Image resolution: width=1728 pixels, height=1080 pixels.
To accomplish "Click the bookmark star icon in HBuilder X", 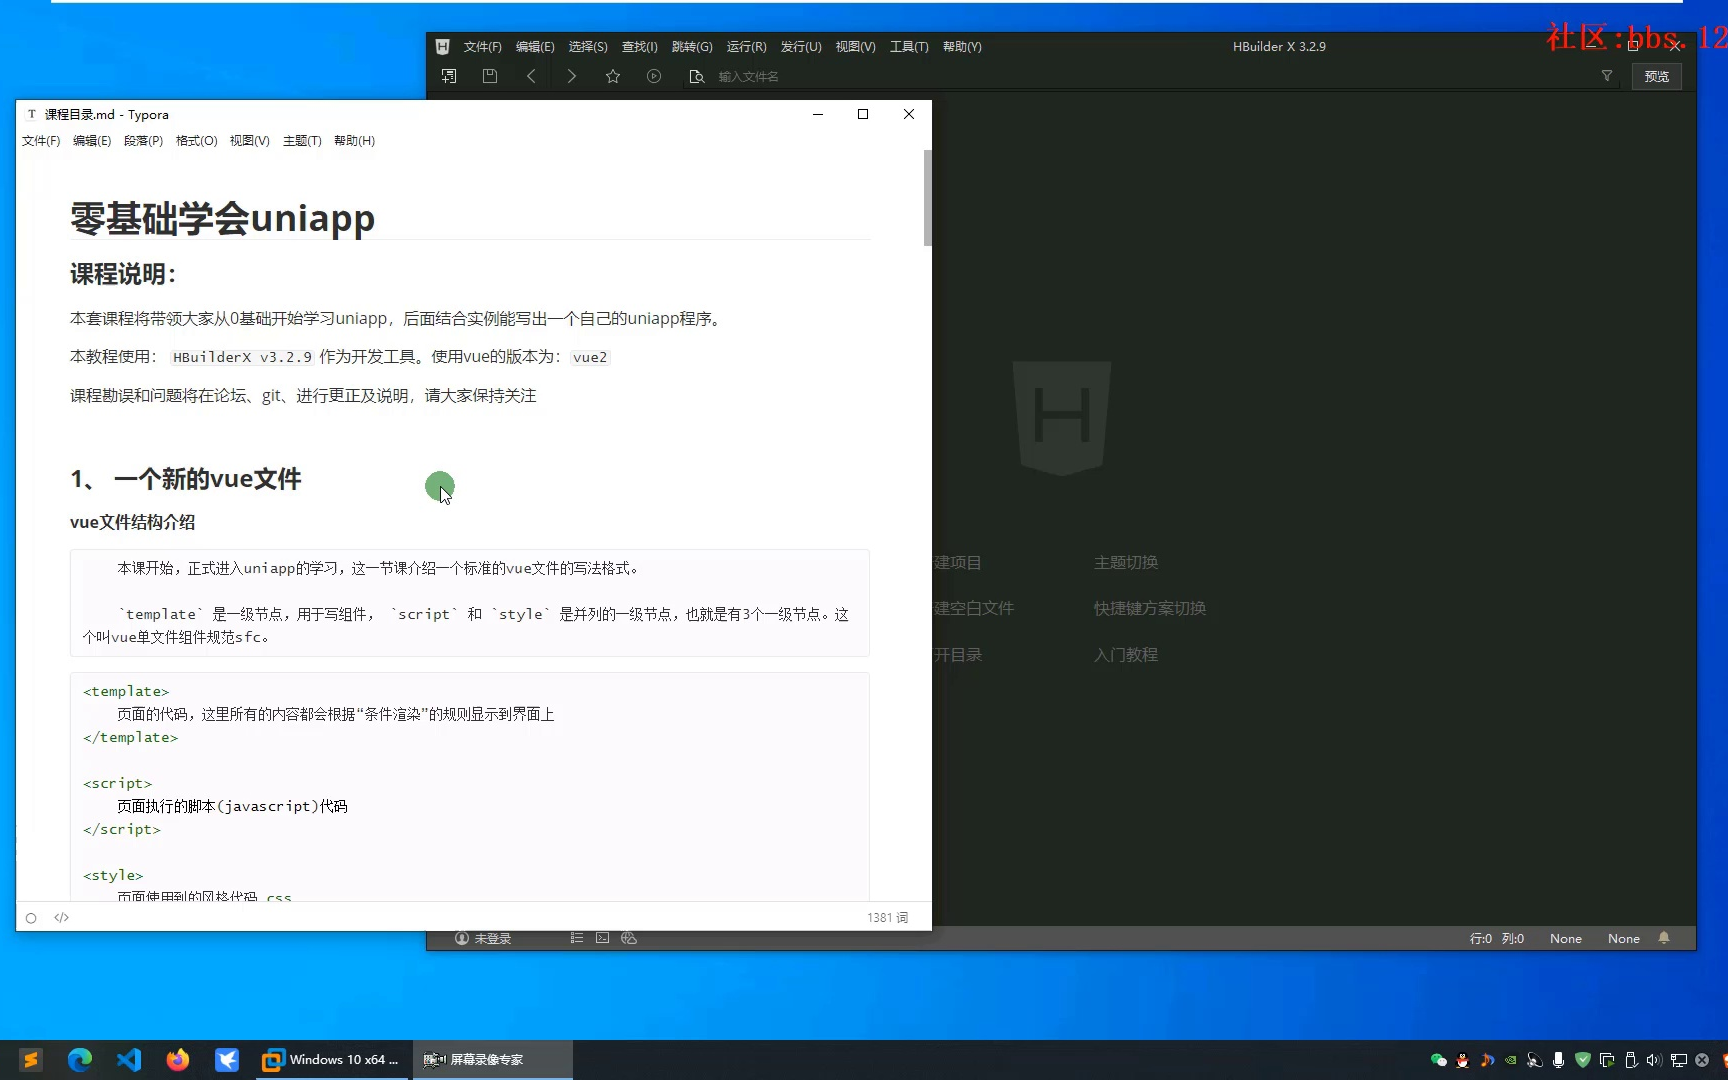I will [613, 76].
